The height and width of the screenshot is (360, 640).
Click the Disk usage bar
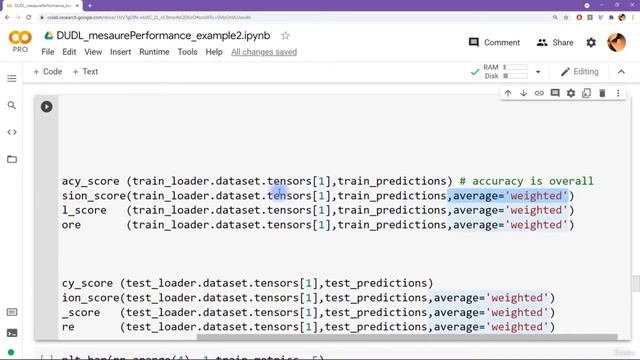[515, 76]
